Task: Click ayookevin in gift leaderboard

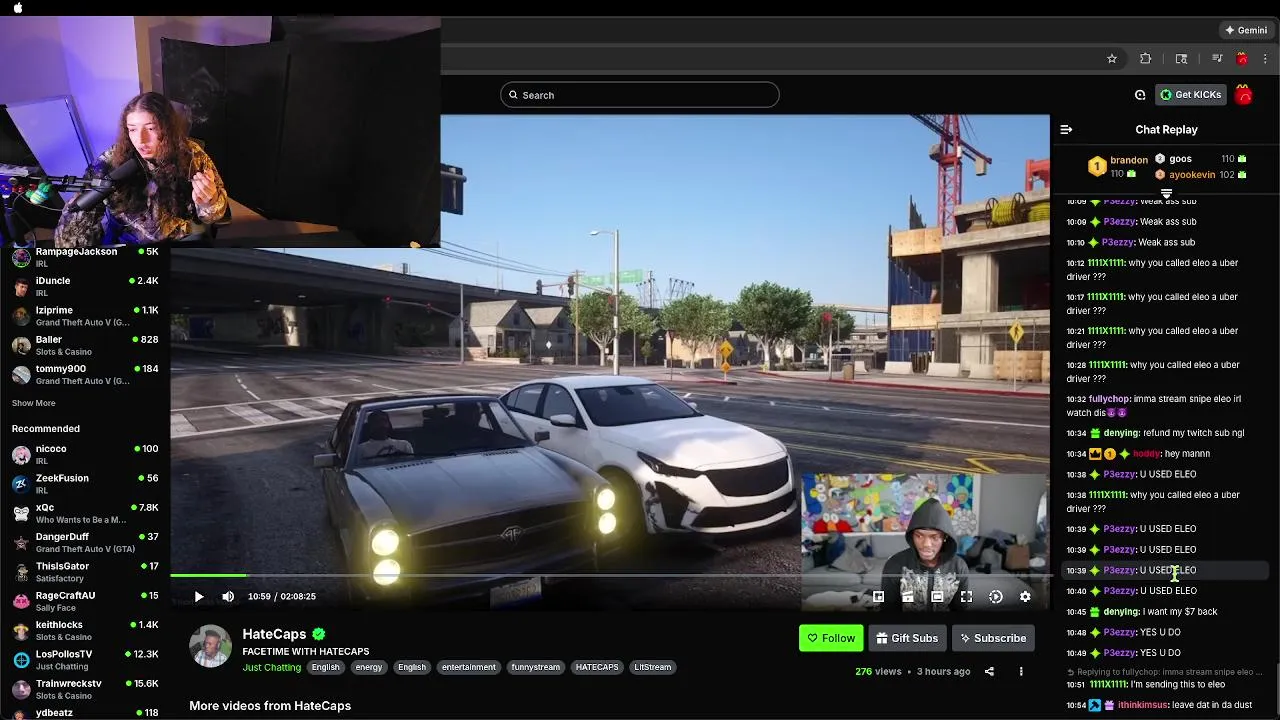Action: point(1192,175)
